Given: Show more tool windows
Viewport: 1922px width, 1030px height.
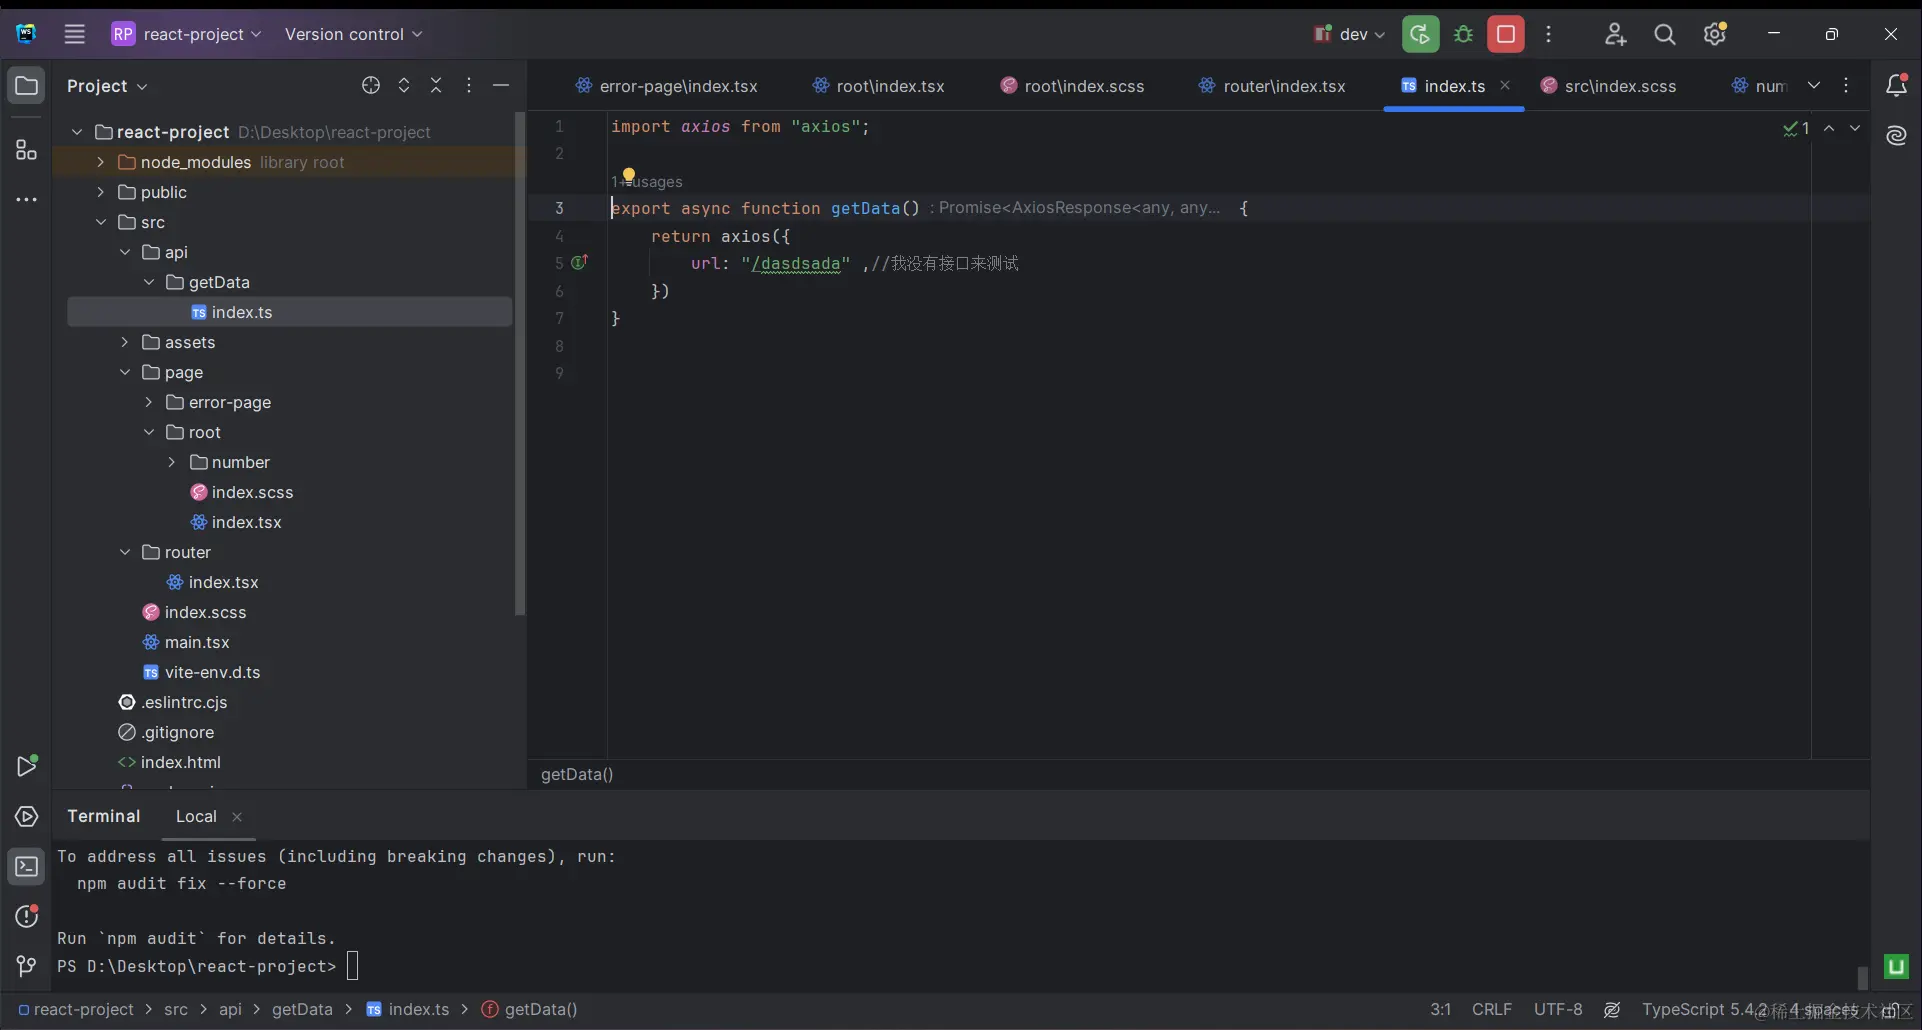Looking at the screenshot, I should tap(27, 200).
